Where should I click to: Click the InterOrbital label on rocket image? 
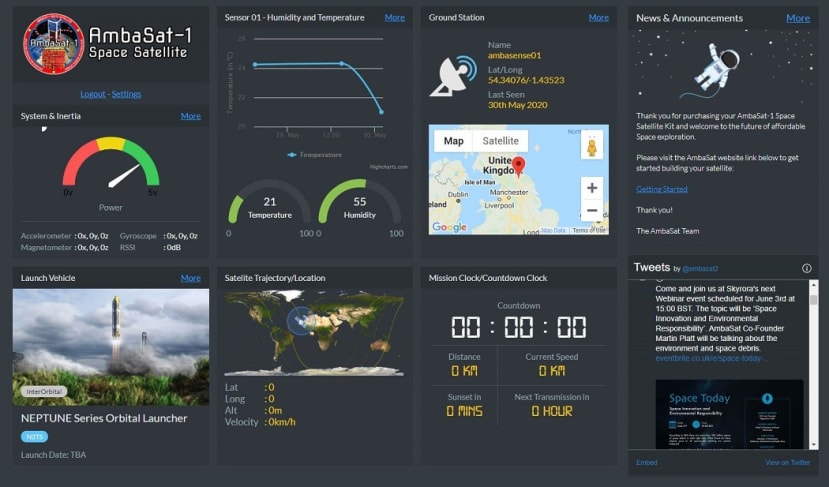click(x=44, y=391)
